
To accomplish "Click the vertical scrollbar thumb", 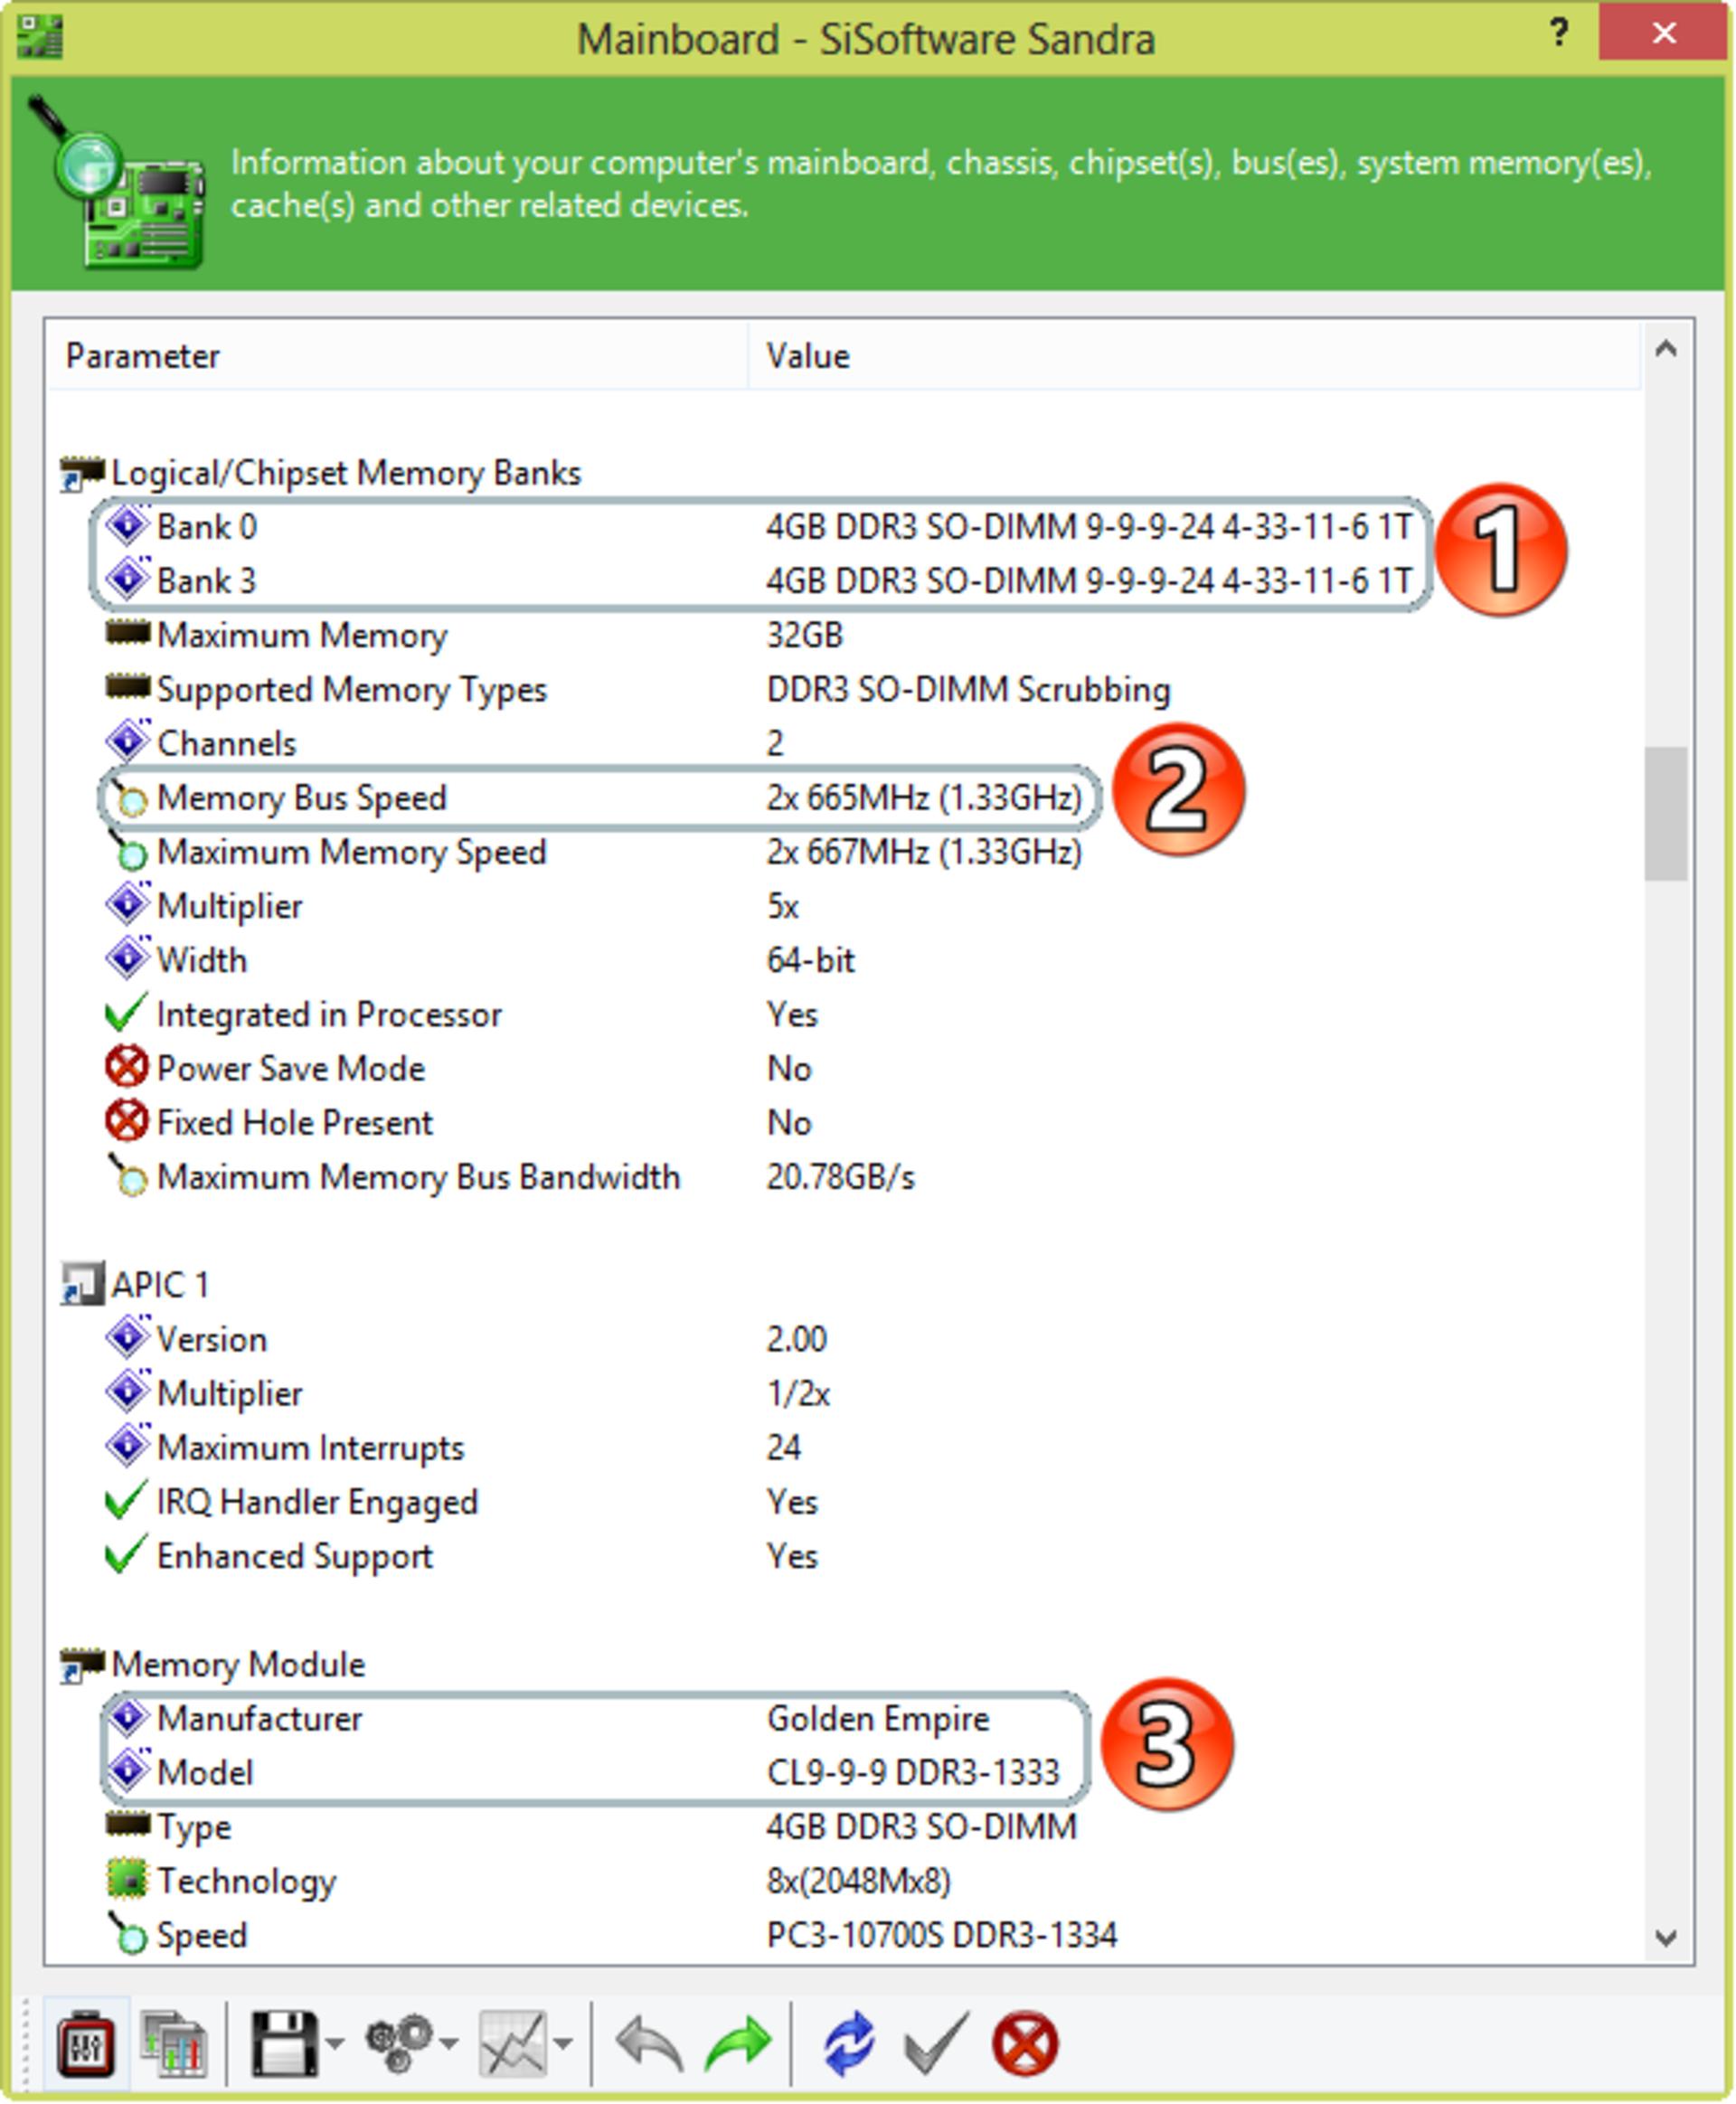I will [1666, 813].
